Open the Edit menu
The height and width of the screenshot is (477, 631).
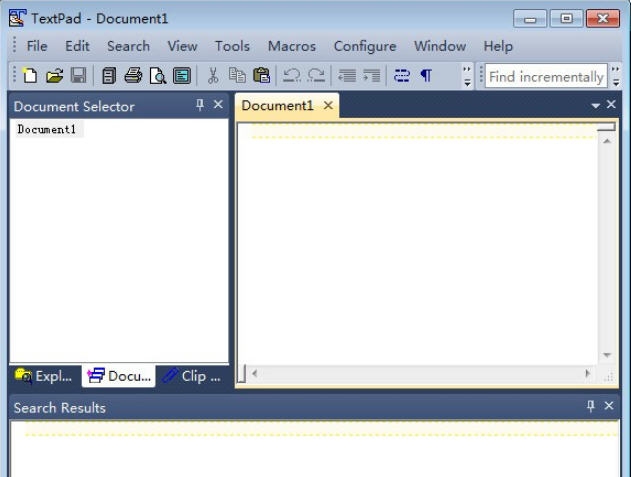pyautogui.click(x=77, y=46)
